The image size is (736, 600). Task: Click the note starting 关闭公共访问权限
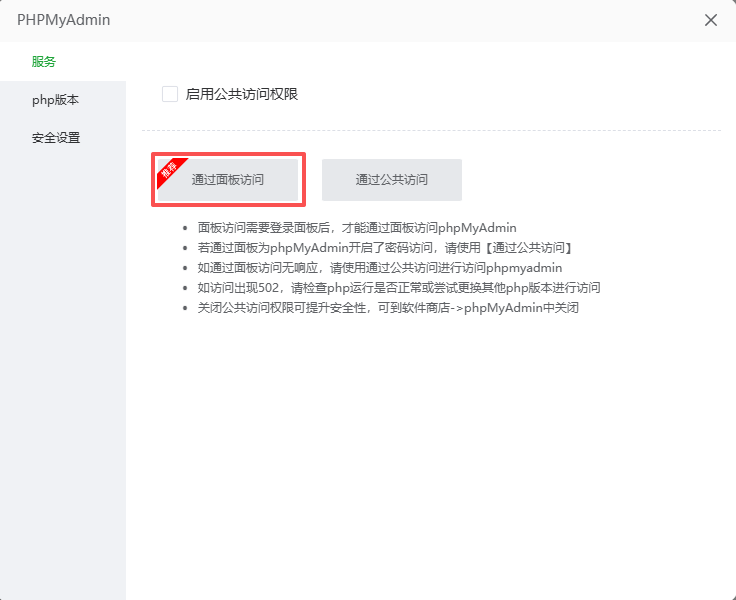pos(388,308)
